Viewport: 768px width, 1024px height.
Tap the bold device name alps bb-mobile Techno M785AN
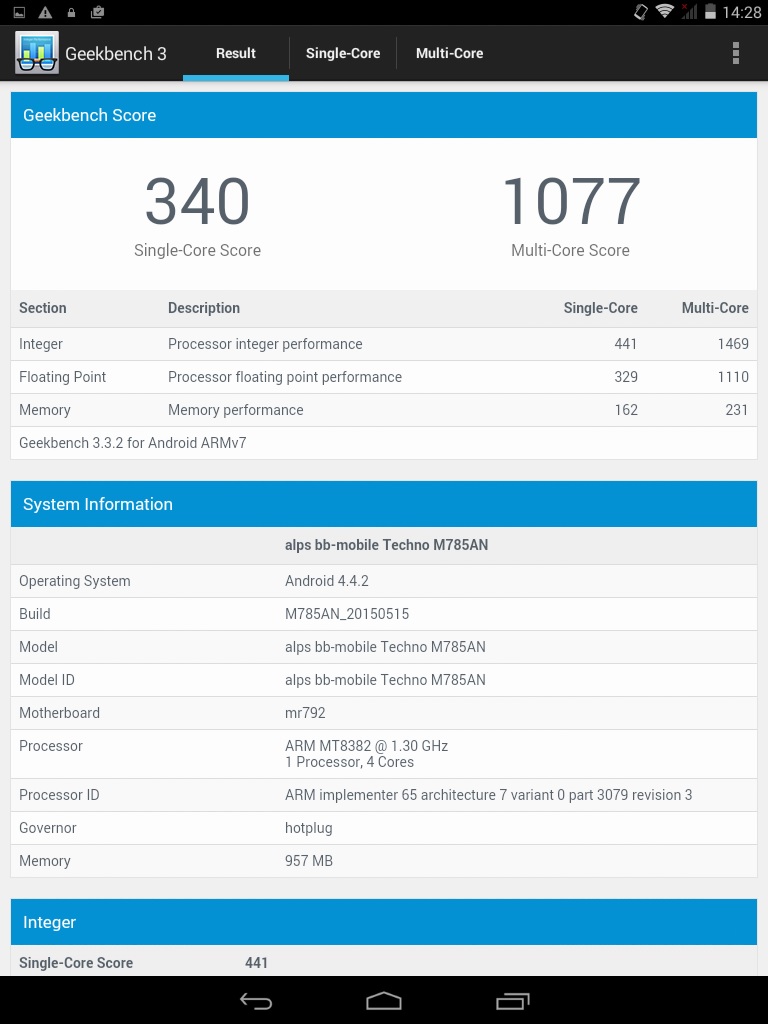click(x=387, y=545)
